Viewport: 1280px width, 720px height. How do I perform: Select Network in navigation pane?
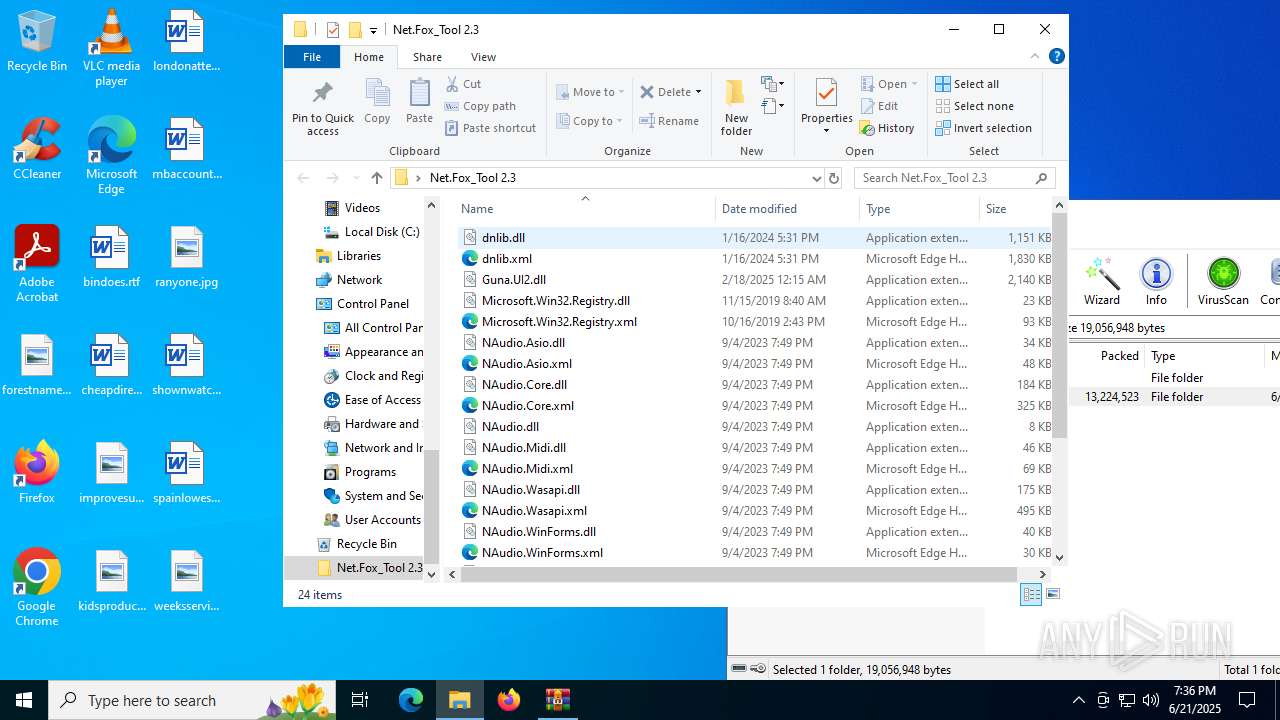[x=359, y=280]
